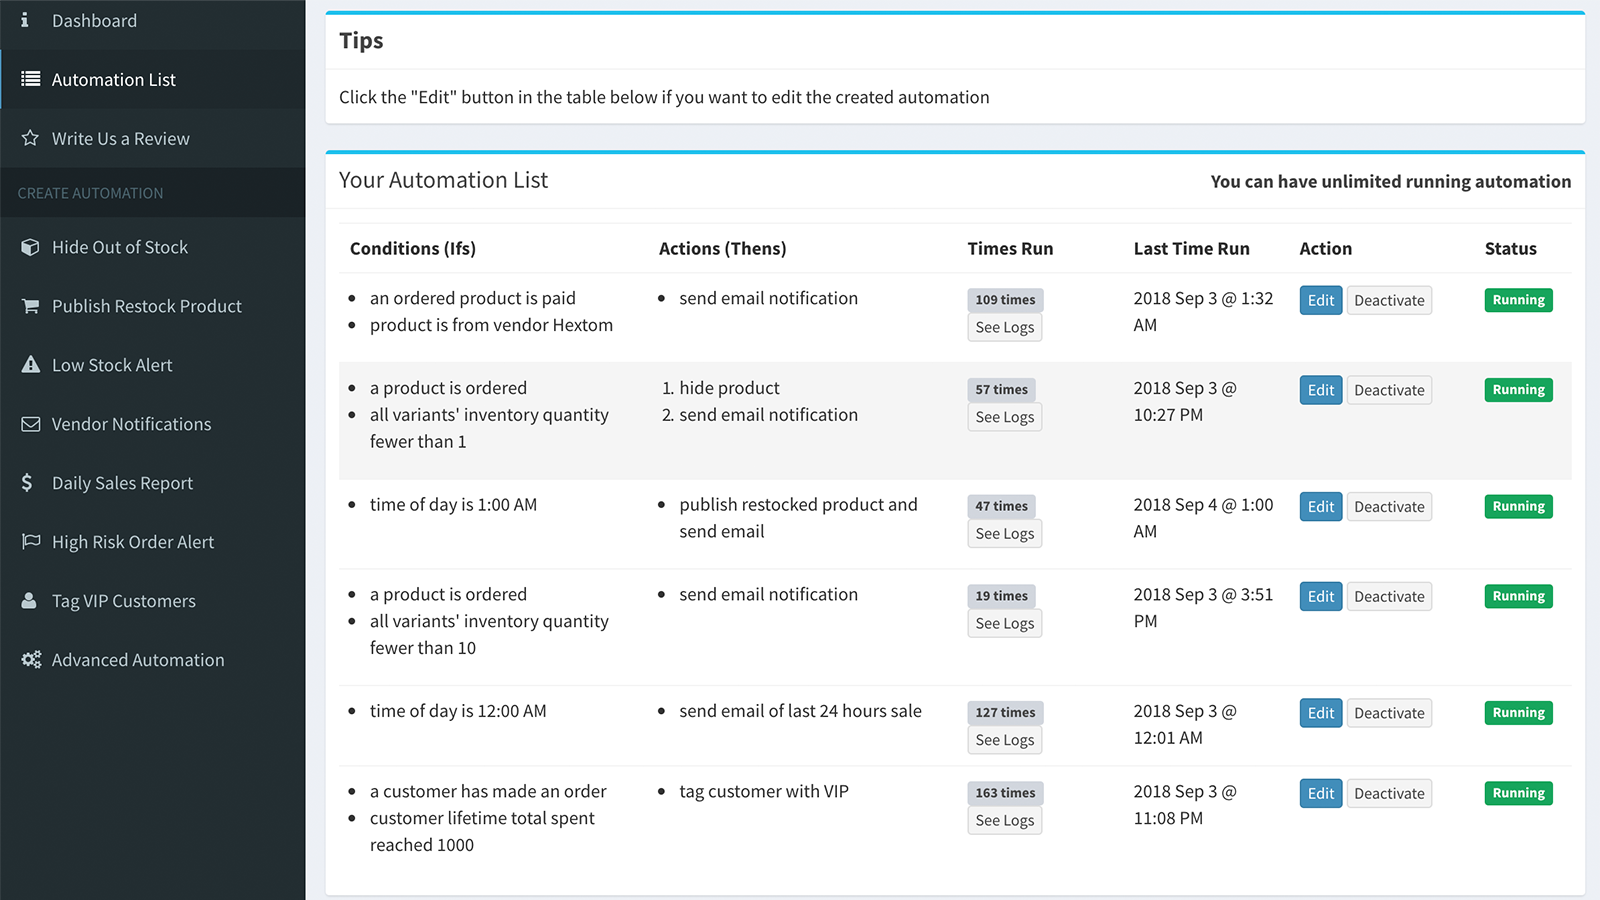Click the person icon for Tag VIP Customers

tap(30, 601)
